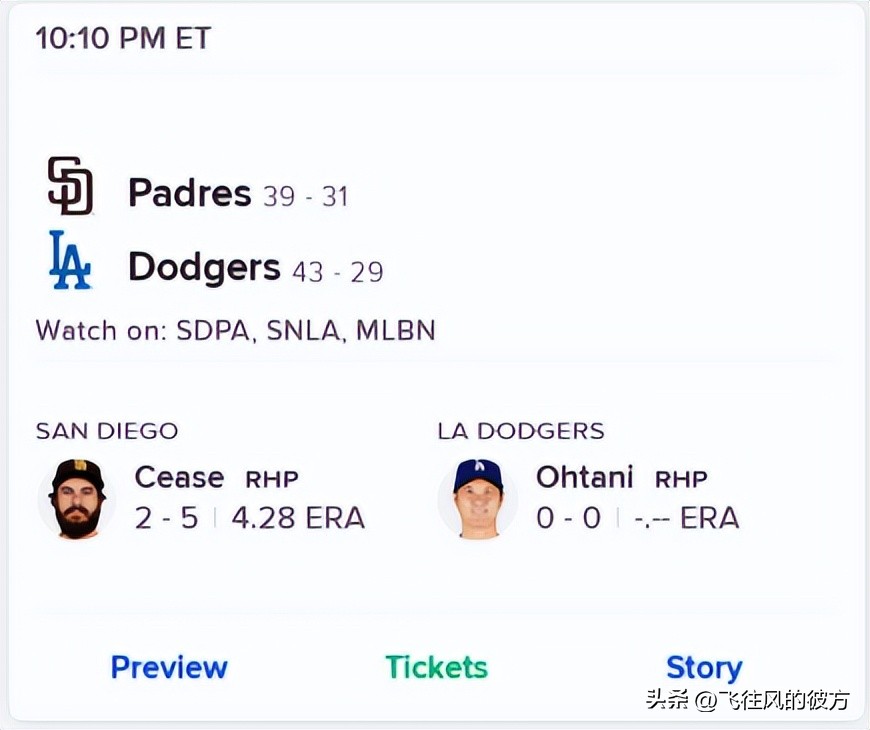The height and width of the screenshot is (730, 870).
Task: Click the LA DODGERS pitcher heading
Action: click(521, 431)
